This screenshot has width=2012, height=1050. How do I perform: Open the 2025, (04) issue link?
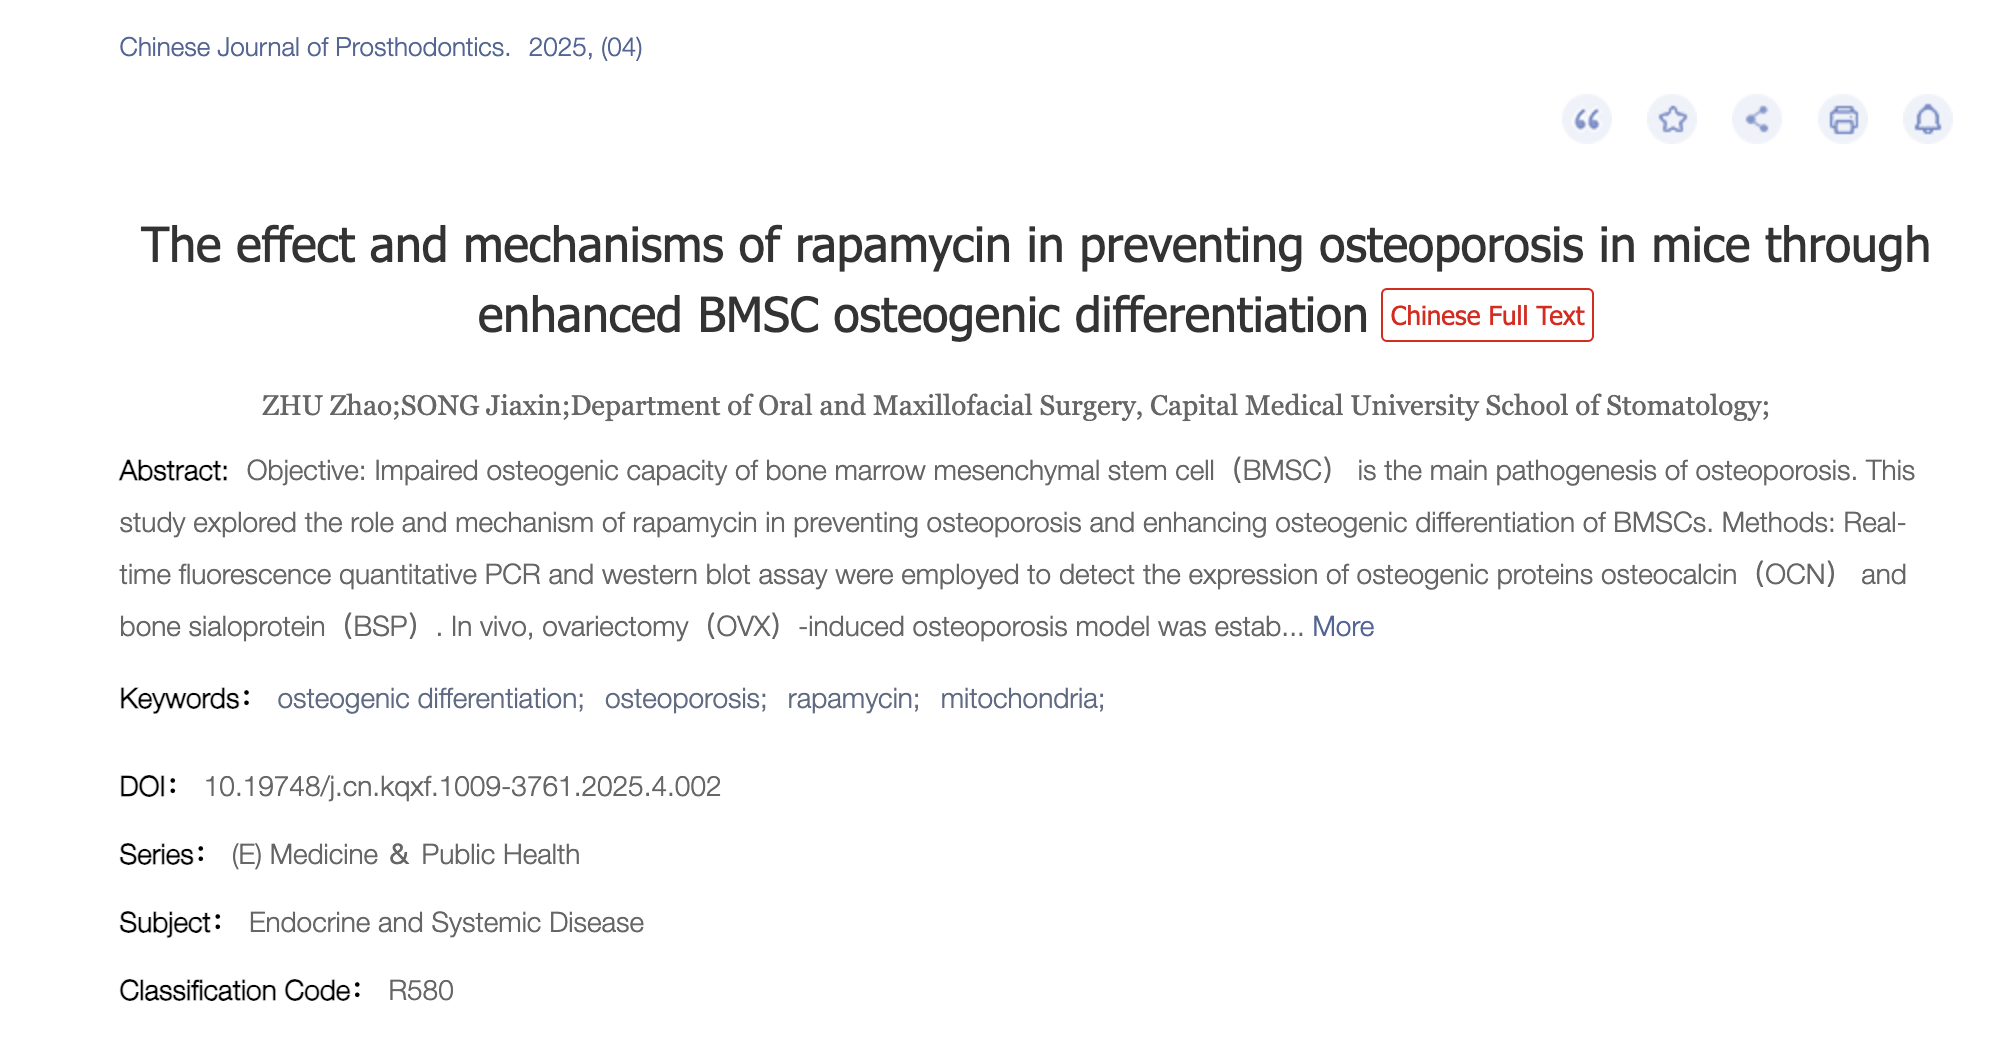[585, 47]
